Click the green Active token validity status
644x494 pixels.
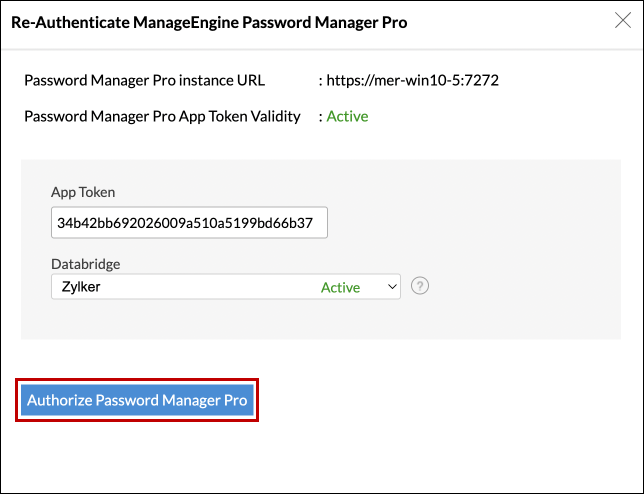(346, 116)
